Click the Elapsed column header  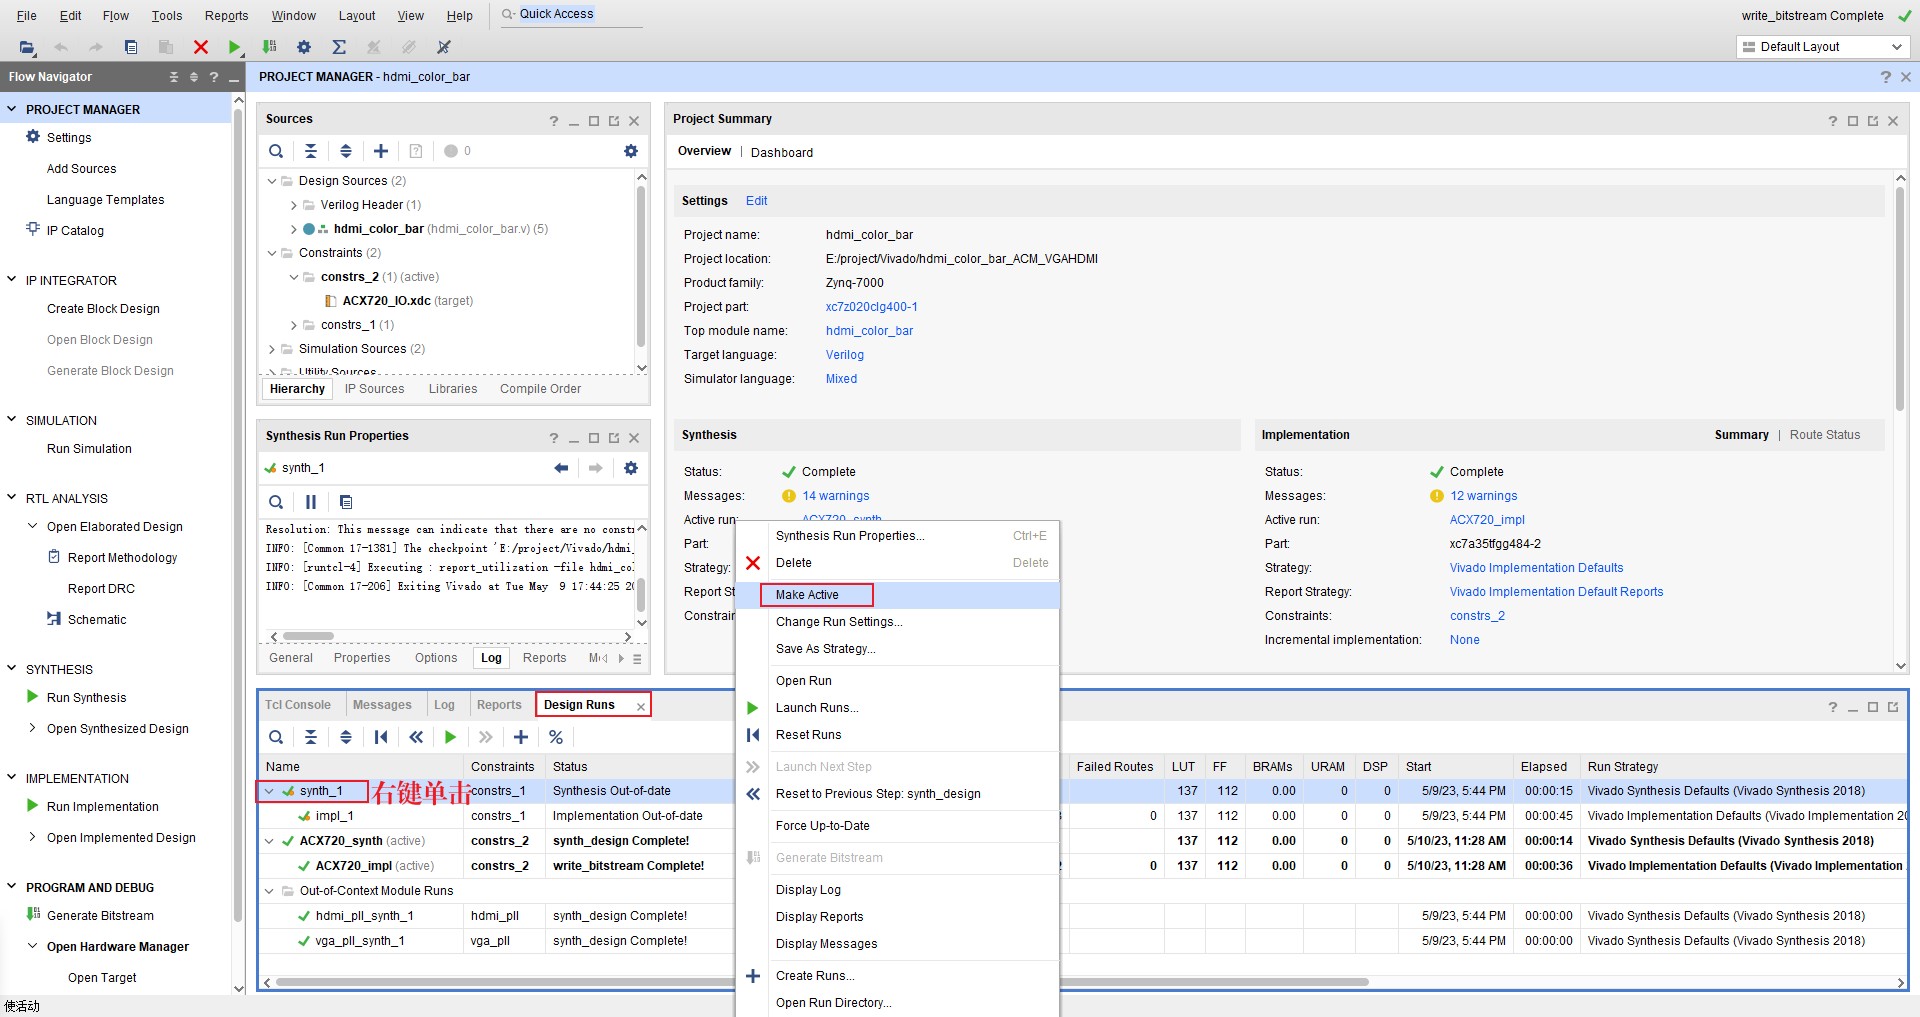click(x=1546, y=767)
